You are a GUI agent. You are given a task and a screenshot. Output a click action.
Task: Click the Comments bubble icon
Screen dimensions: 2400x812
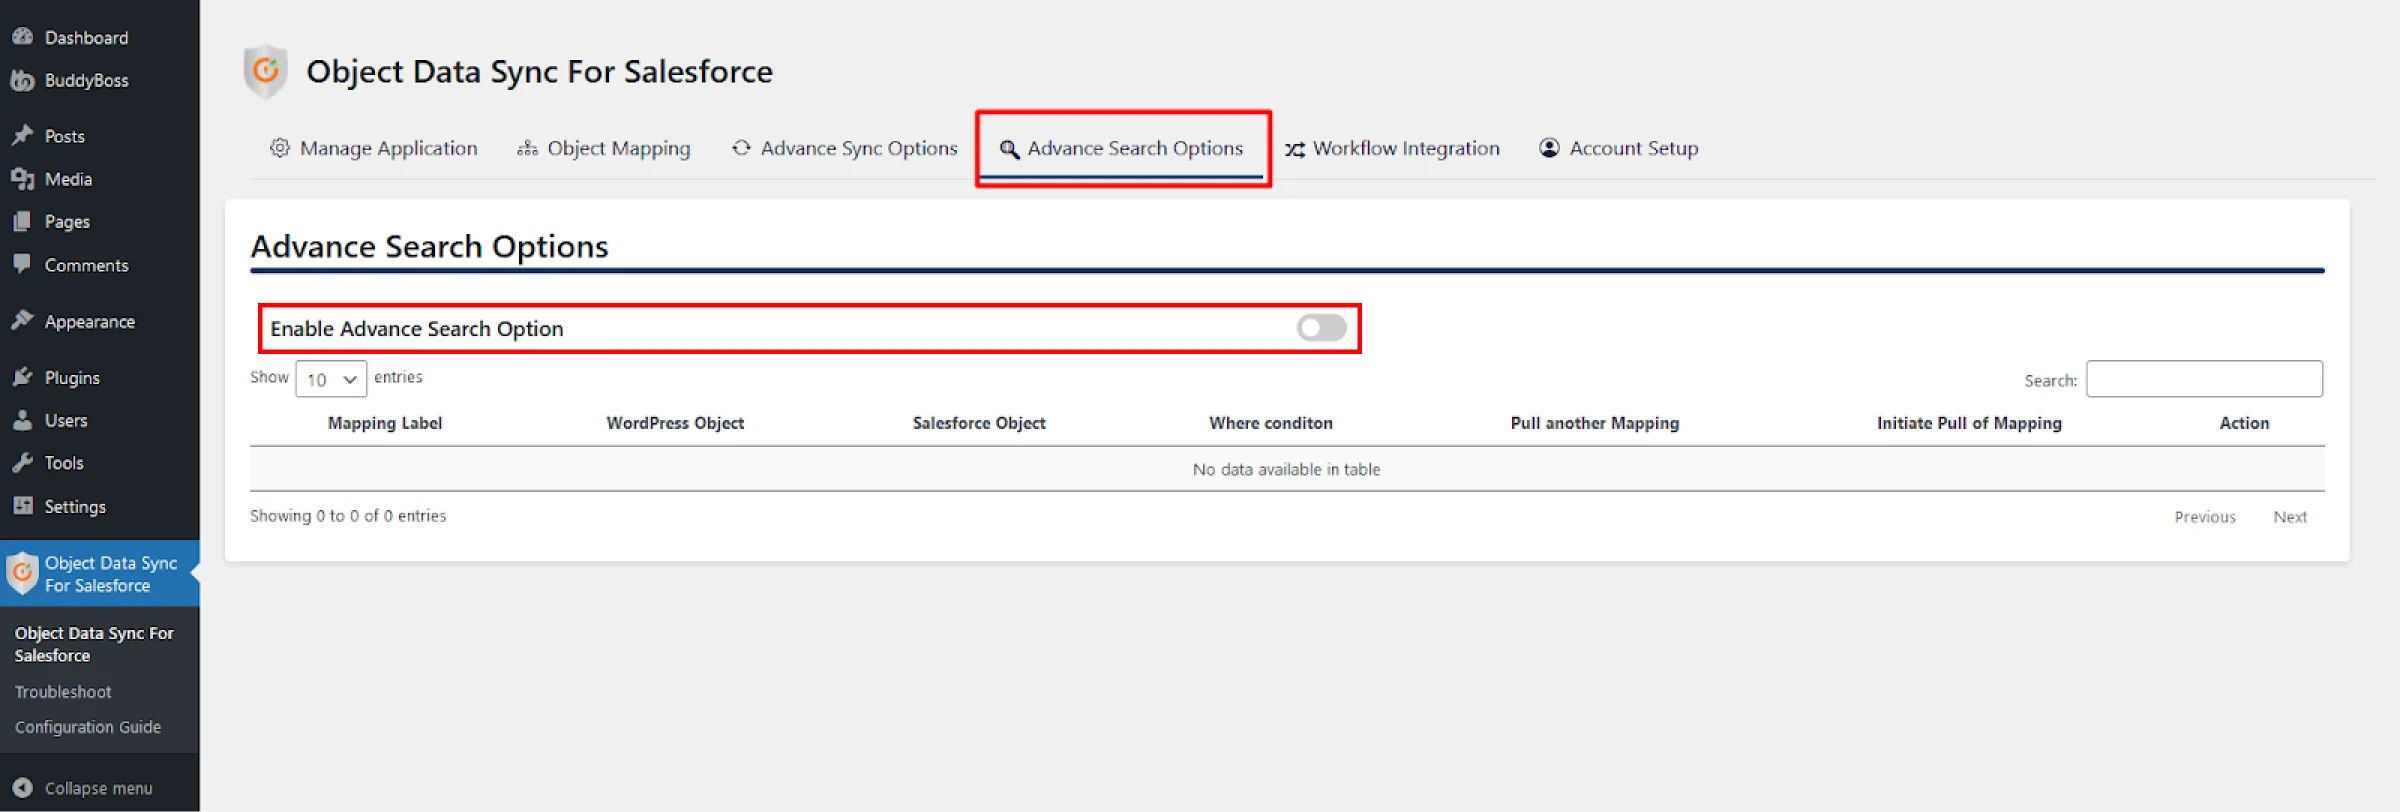pos(22,264)
